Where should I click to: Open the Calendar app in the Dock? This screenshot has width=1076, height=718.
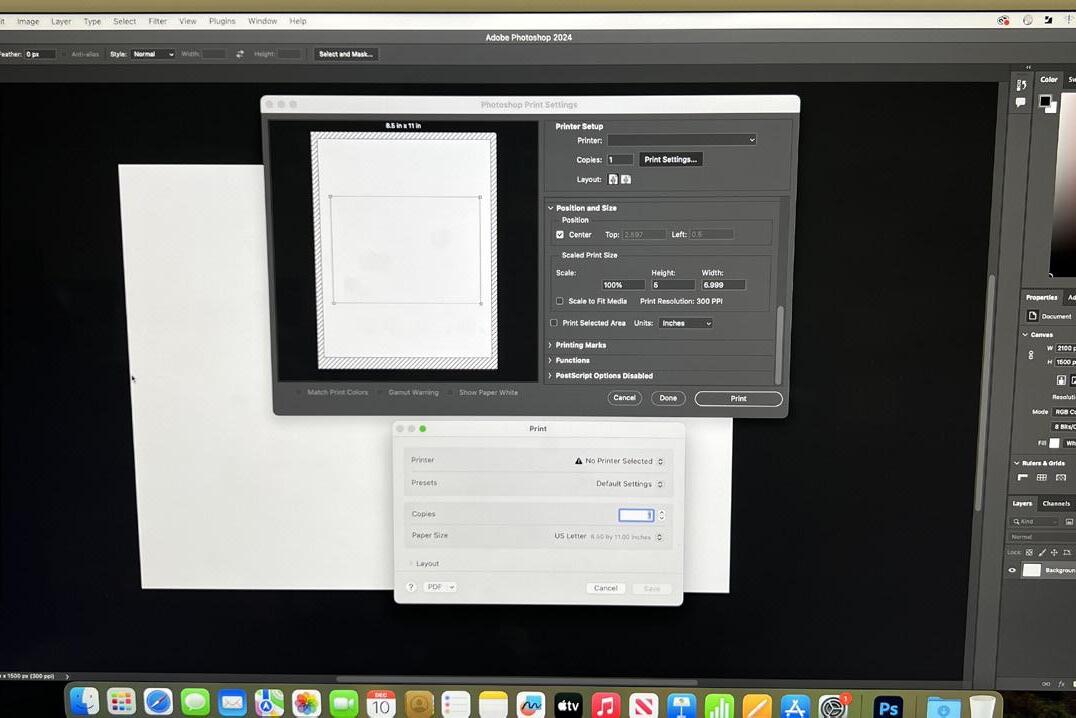[x=381, y=704]
